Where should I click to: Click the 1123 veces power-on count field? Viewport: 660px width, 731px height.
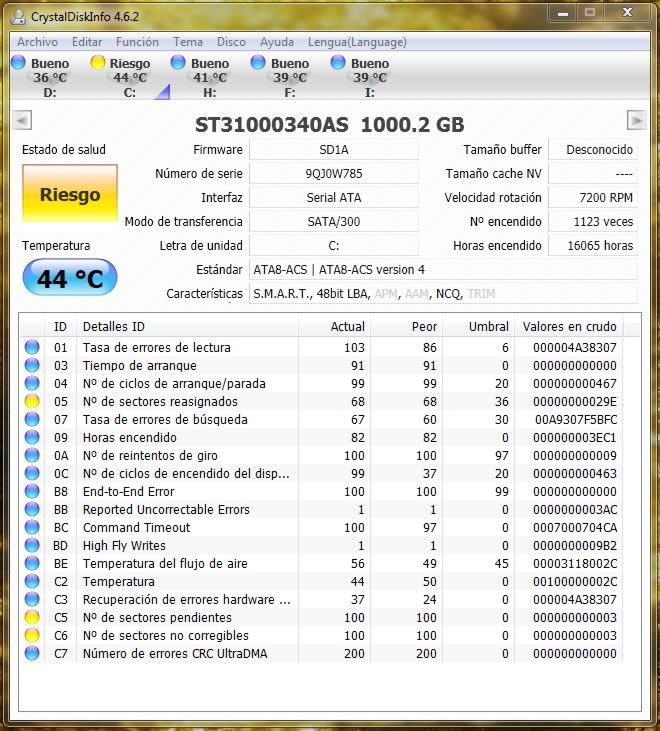[593, 222]
